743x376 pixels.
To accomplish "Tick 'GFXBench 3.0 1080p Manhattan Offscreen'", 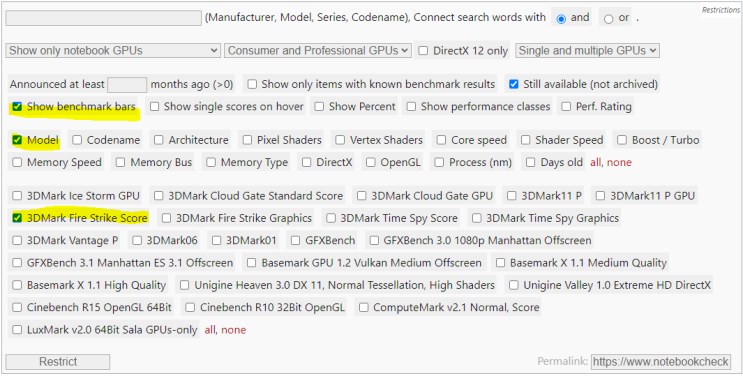I will (374, 240).
